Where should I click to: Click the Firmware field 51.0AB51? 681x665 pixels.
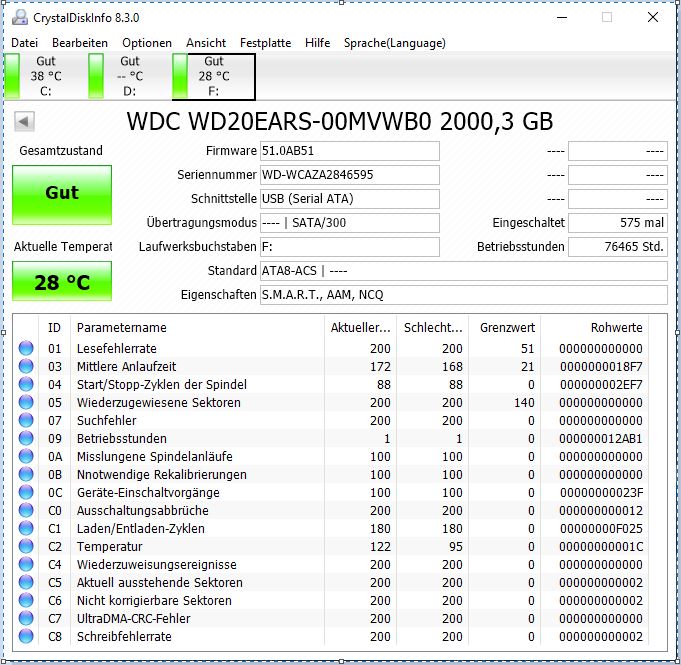tap(350, 151)
